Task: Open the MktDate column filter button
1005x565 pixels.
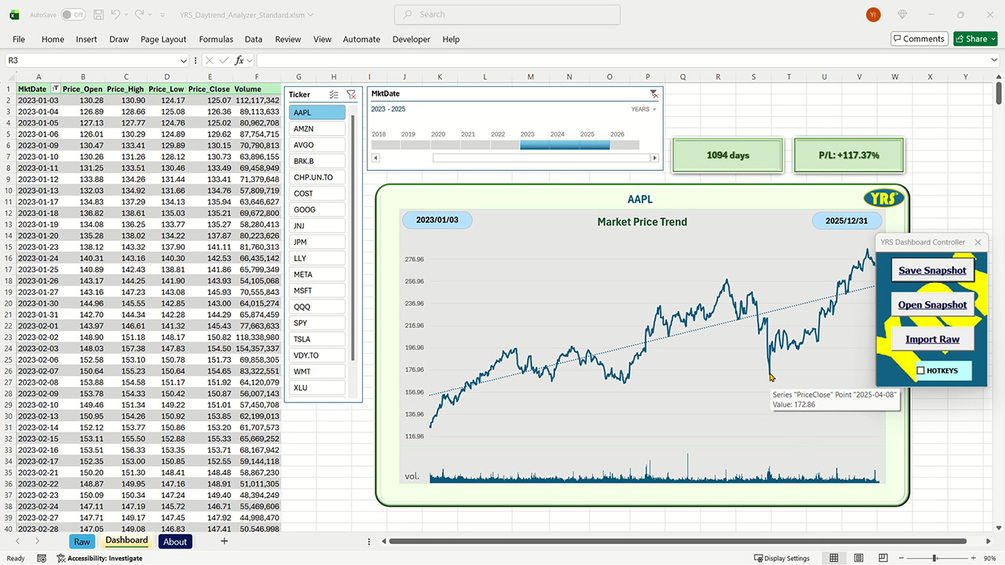Action: [x=56, y=88]
